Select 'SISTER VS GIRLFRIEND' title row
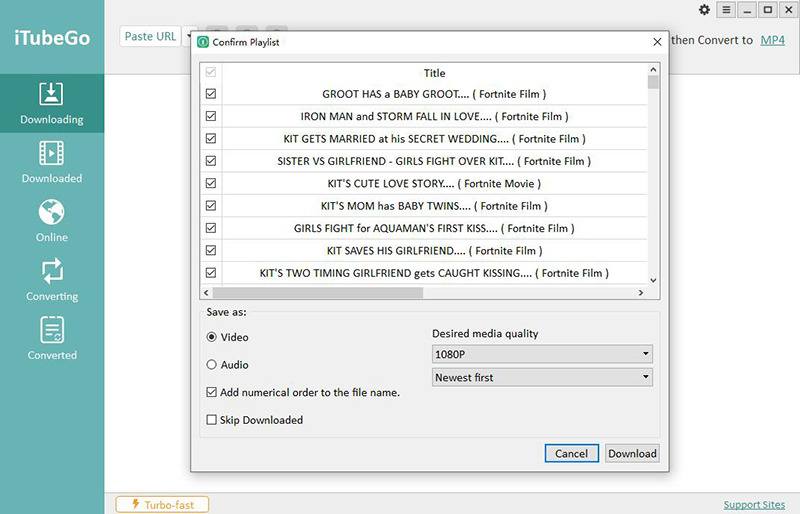This screenshot has height=514, width=800. (x=434, y=161)
